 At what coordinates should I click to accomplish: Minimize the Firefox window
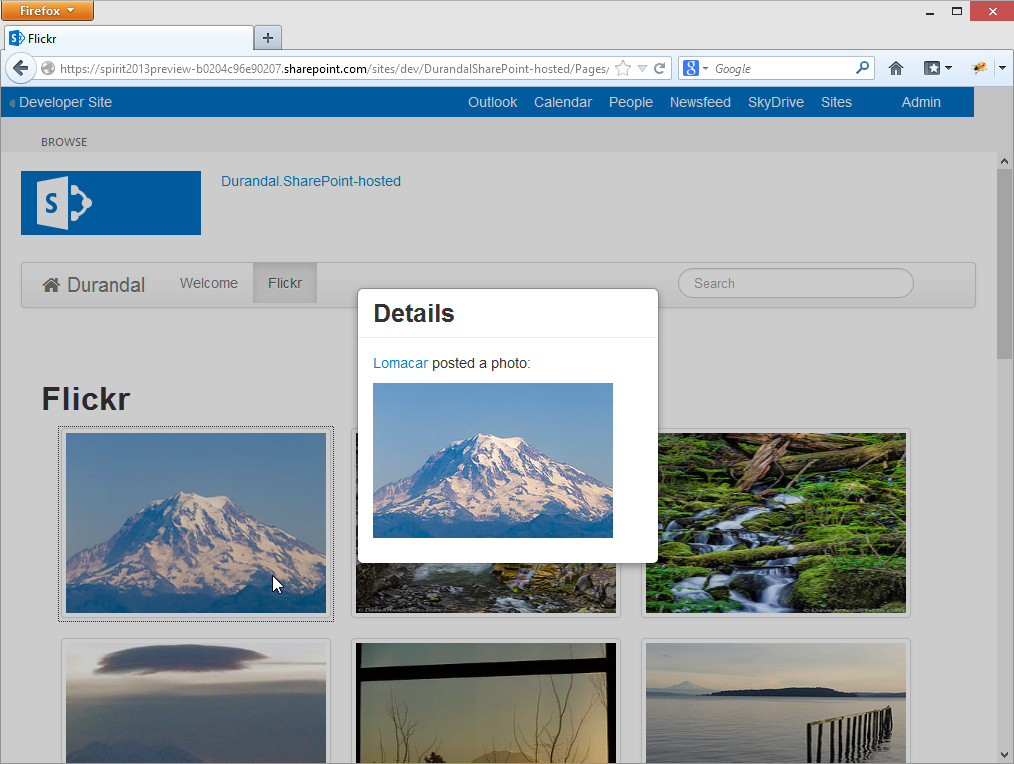pos(930,12)
